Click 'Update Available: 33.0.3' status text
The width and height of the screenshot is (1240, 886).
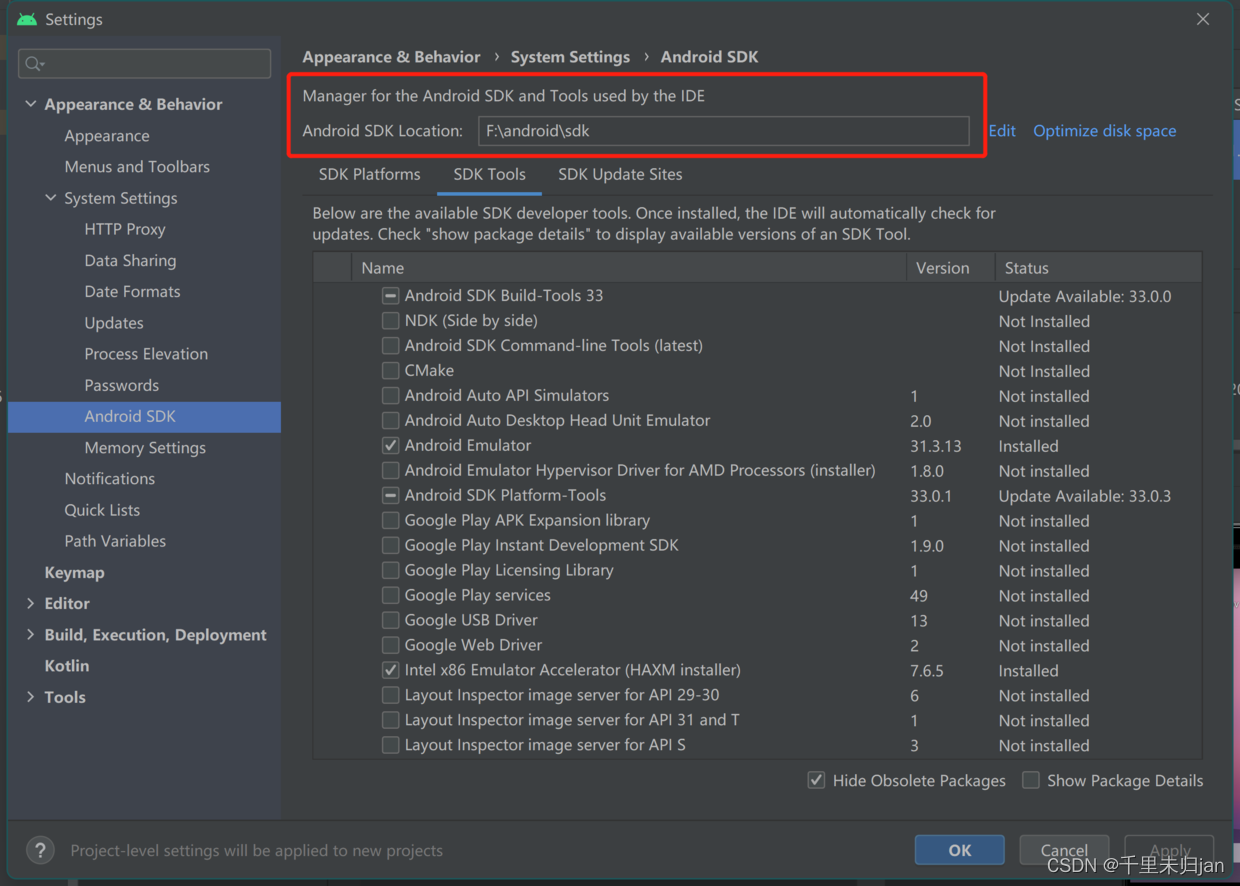(x=1085, y=496)
